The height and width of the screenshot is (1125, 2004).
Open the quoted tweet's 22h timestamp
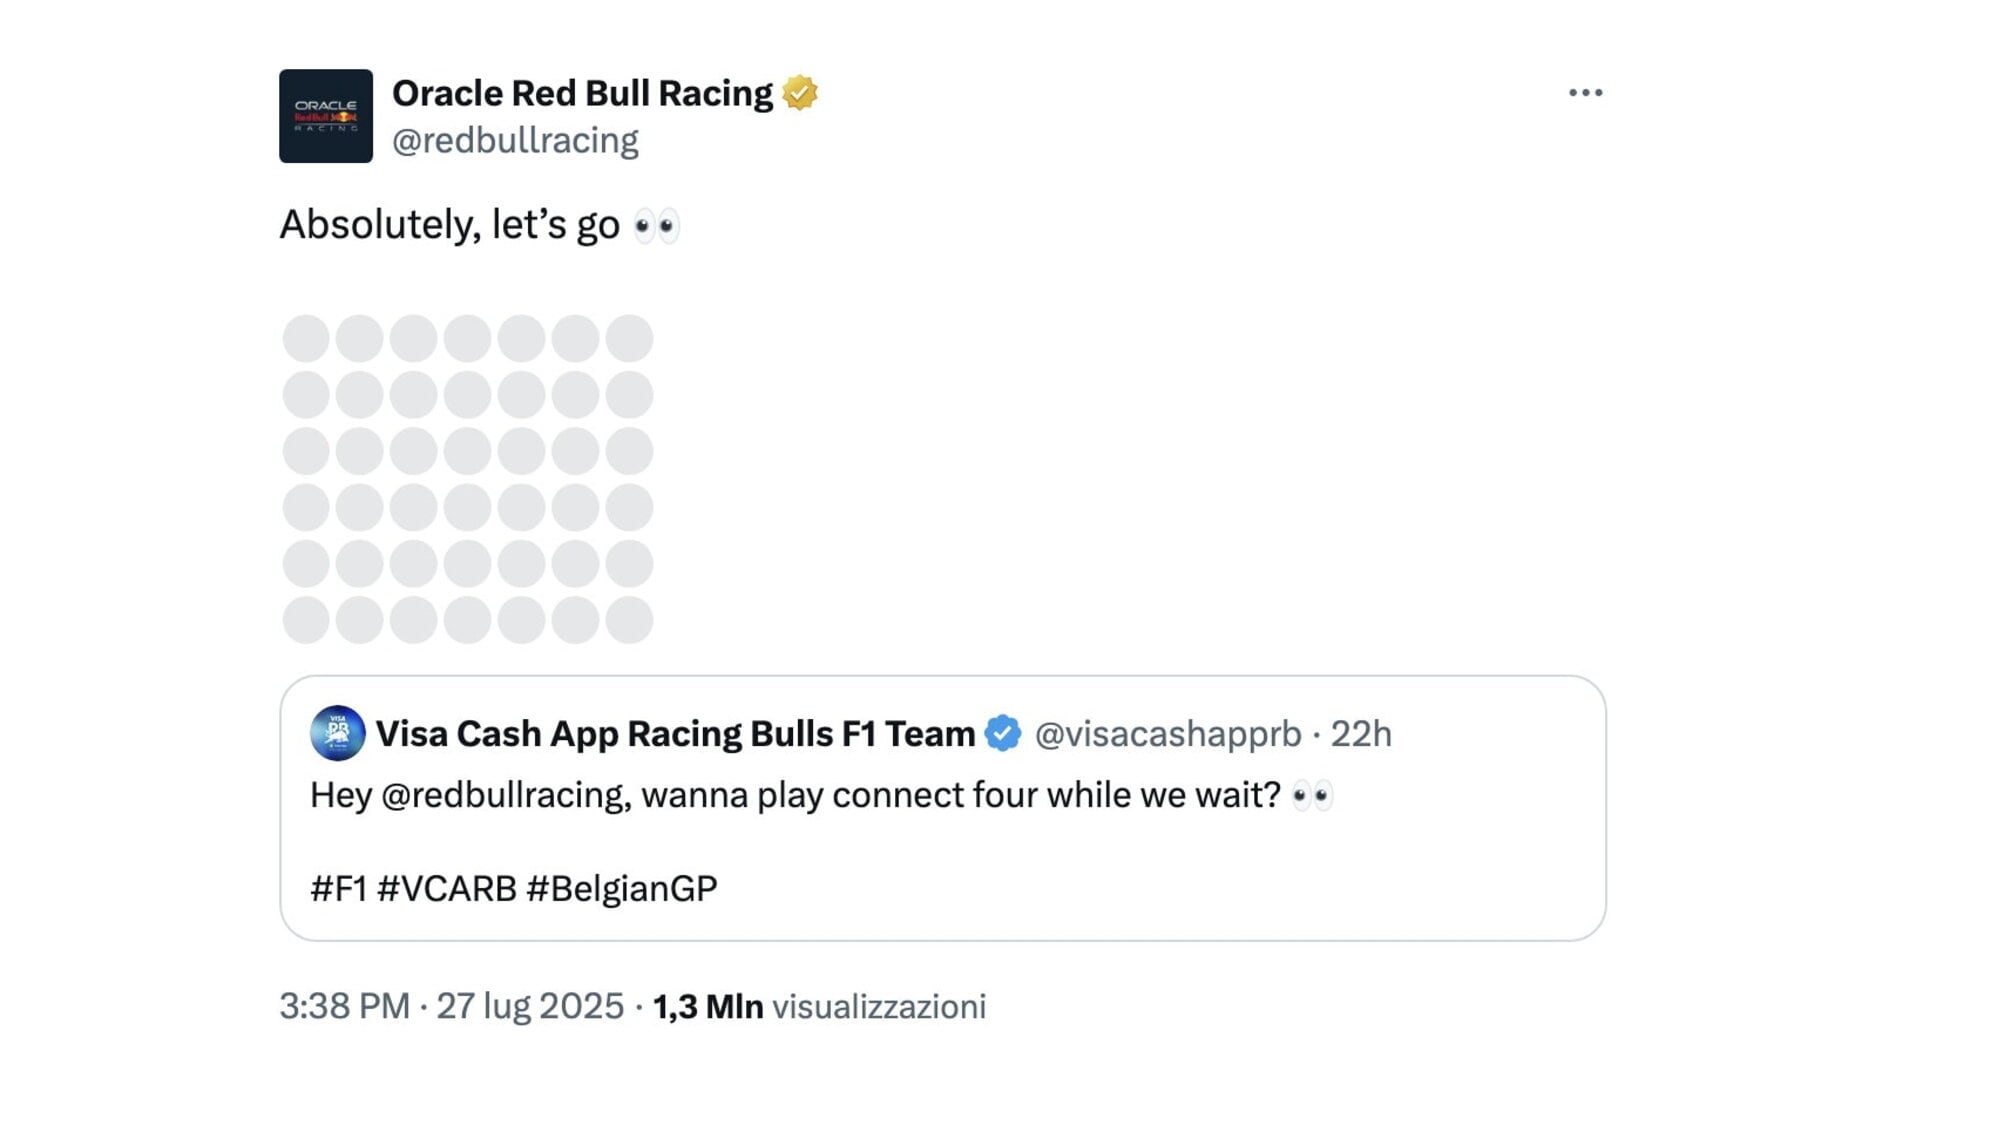pyautogui.click(x=1360, y=734)
